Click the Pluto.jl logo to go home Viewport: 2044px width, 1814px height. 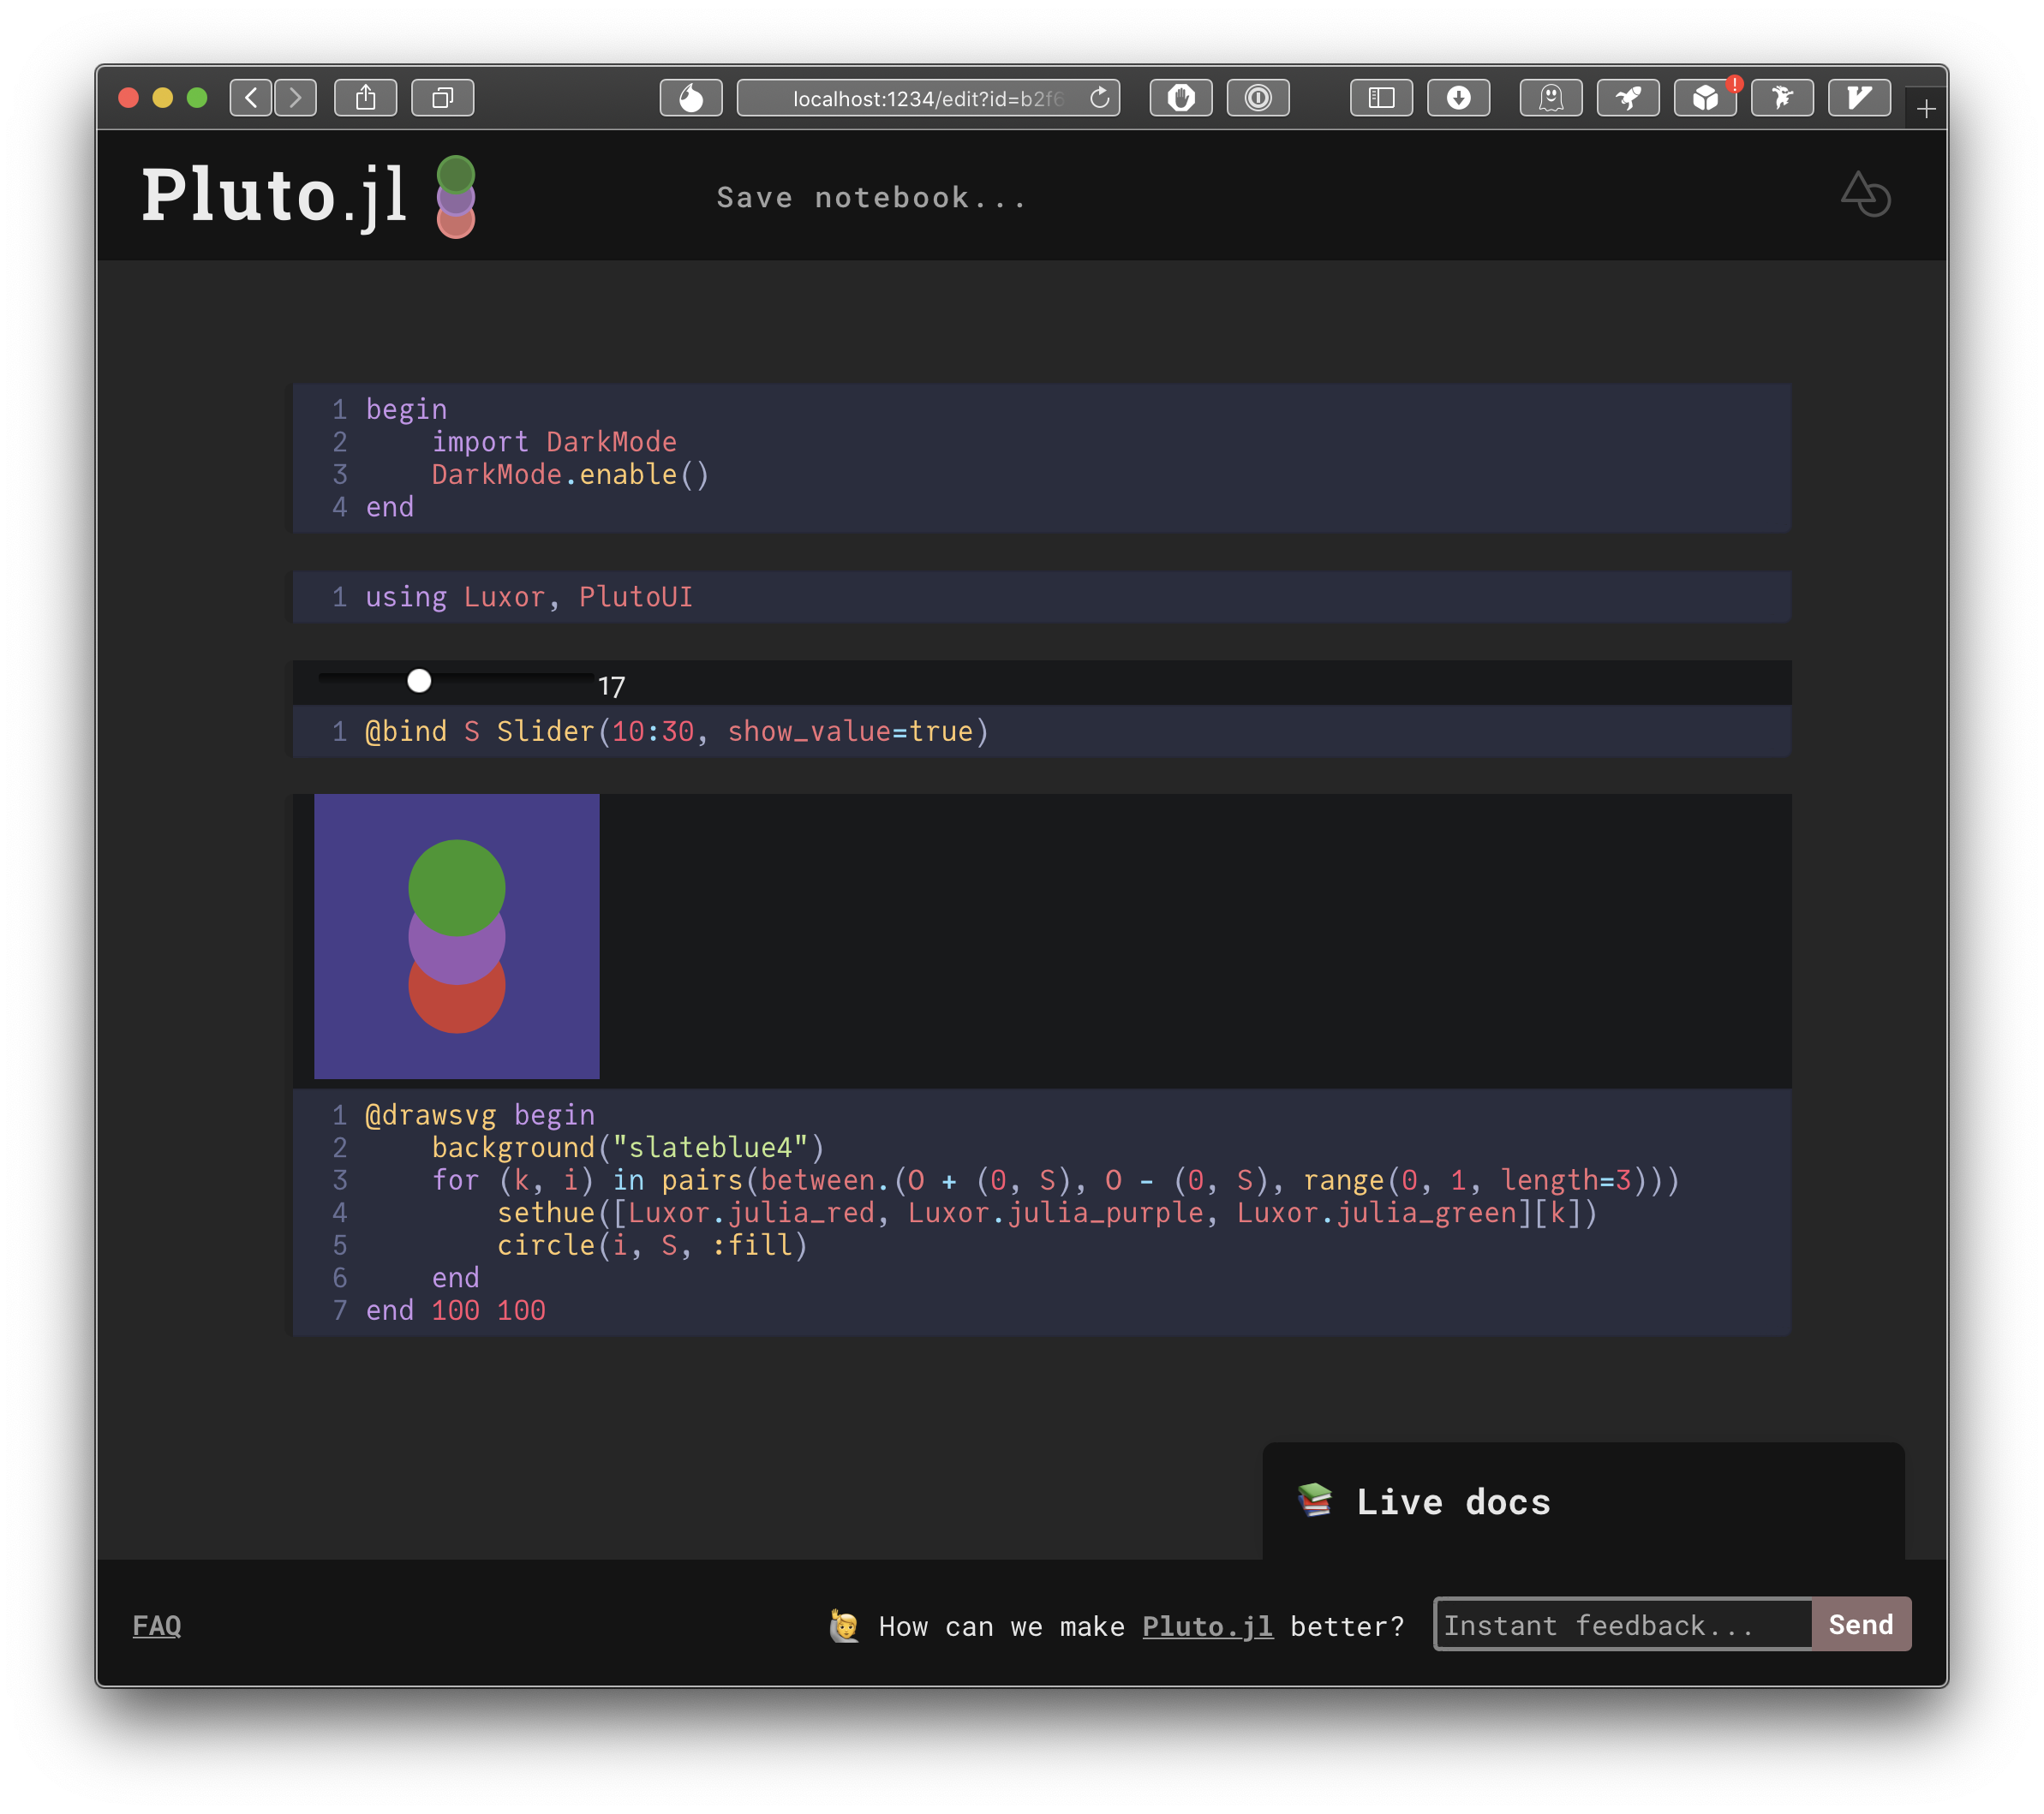coord(308,196)
